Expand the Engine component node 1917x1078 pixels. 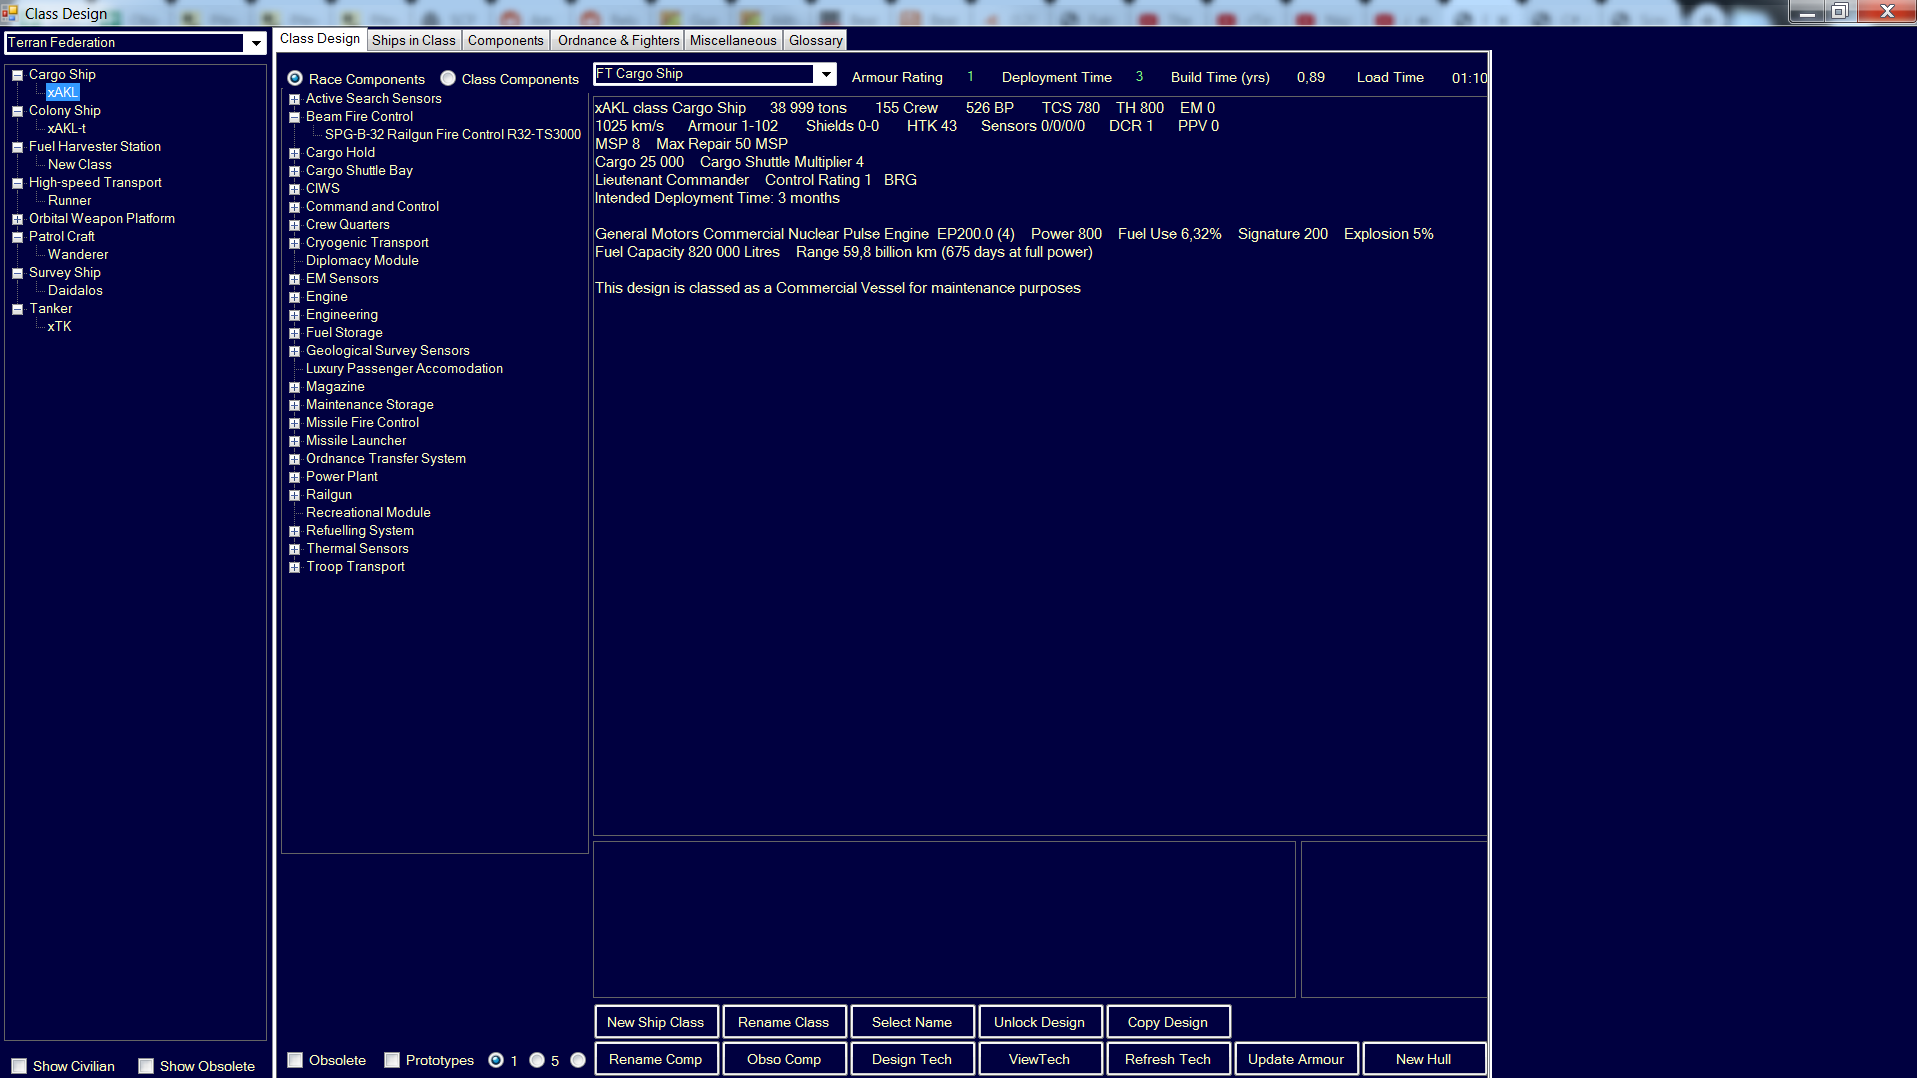(295, 297)
